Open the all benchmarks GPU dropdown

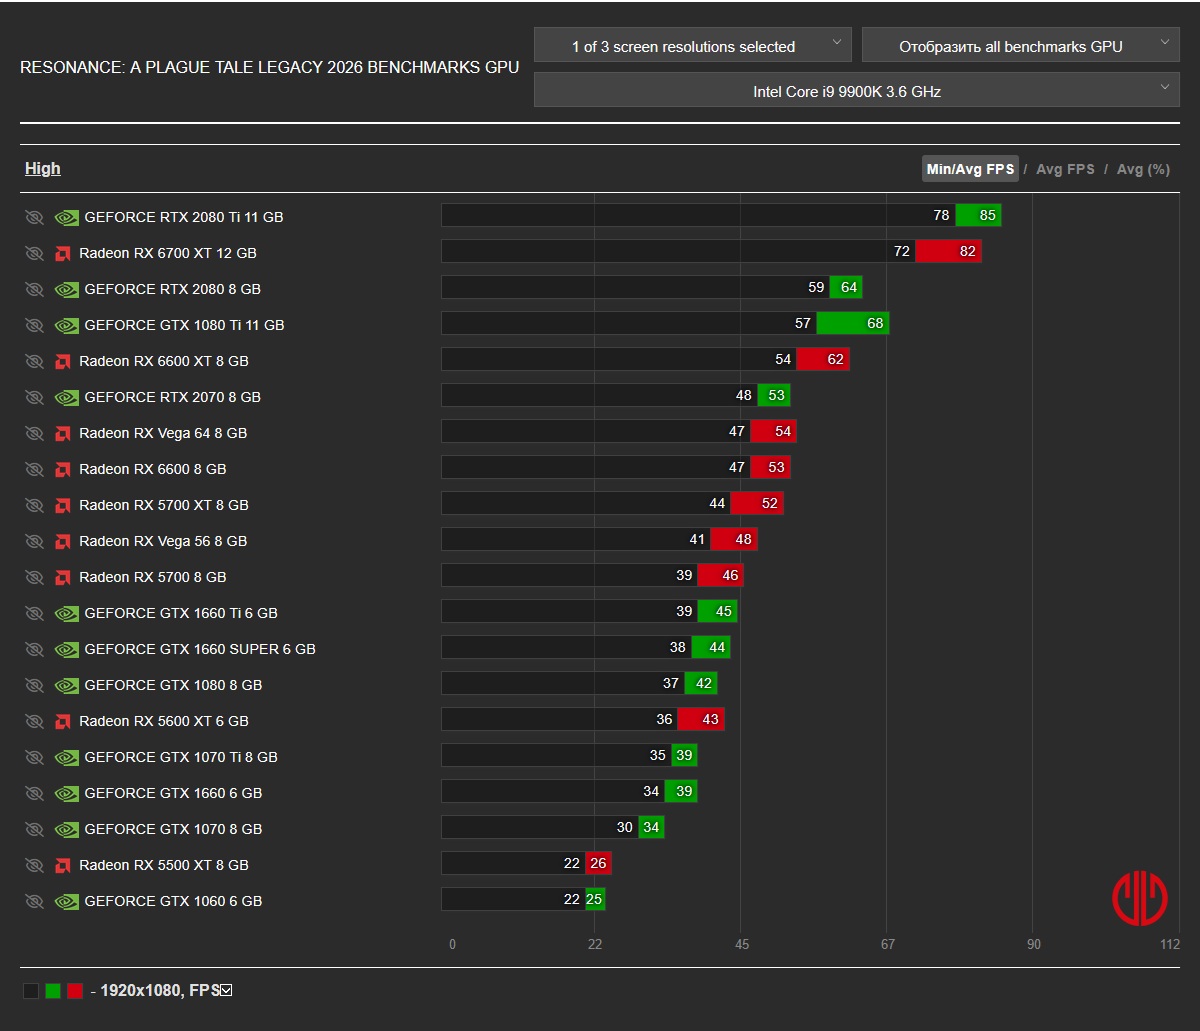click(x=1021, y=46)
